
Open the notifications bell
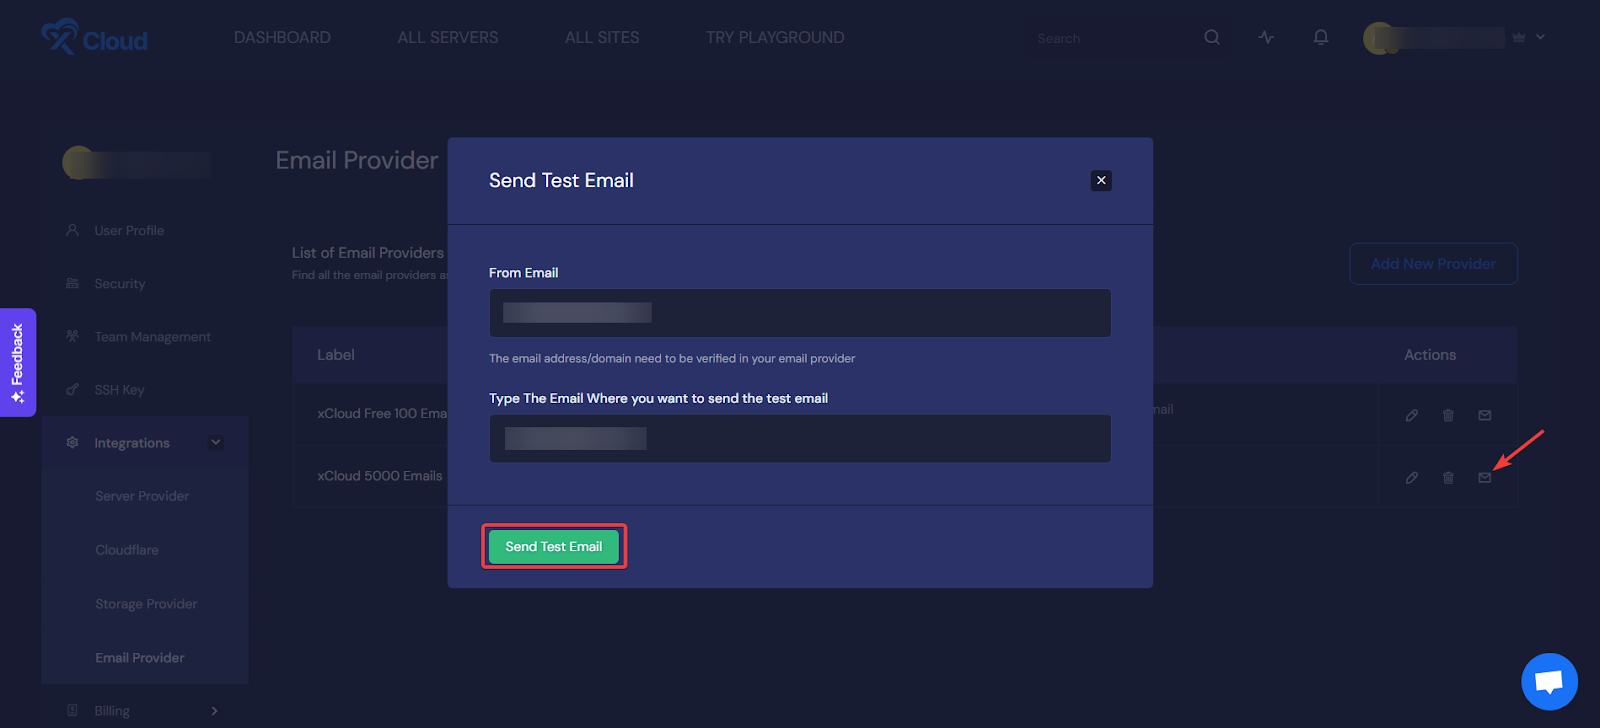tap(1320, 37)
